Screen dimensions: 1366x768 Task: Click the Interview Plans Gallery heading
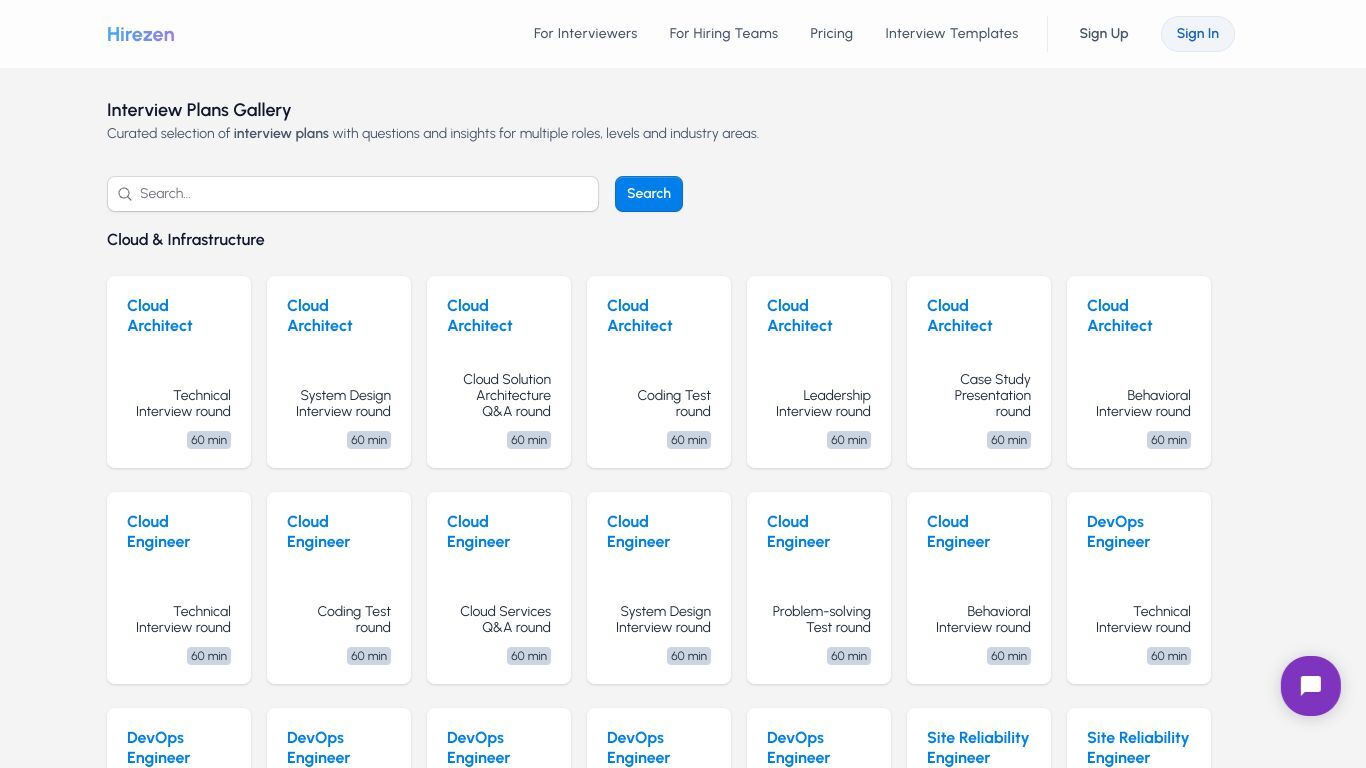[x=199, y=110]
